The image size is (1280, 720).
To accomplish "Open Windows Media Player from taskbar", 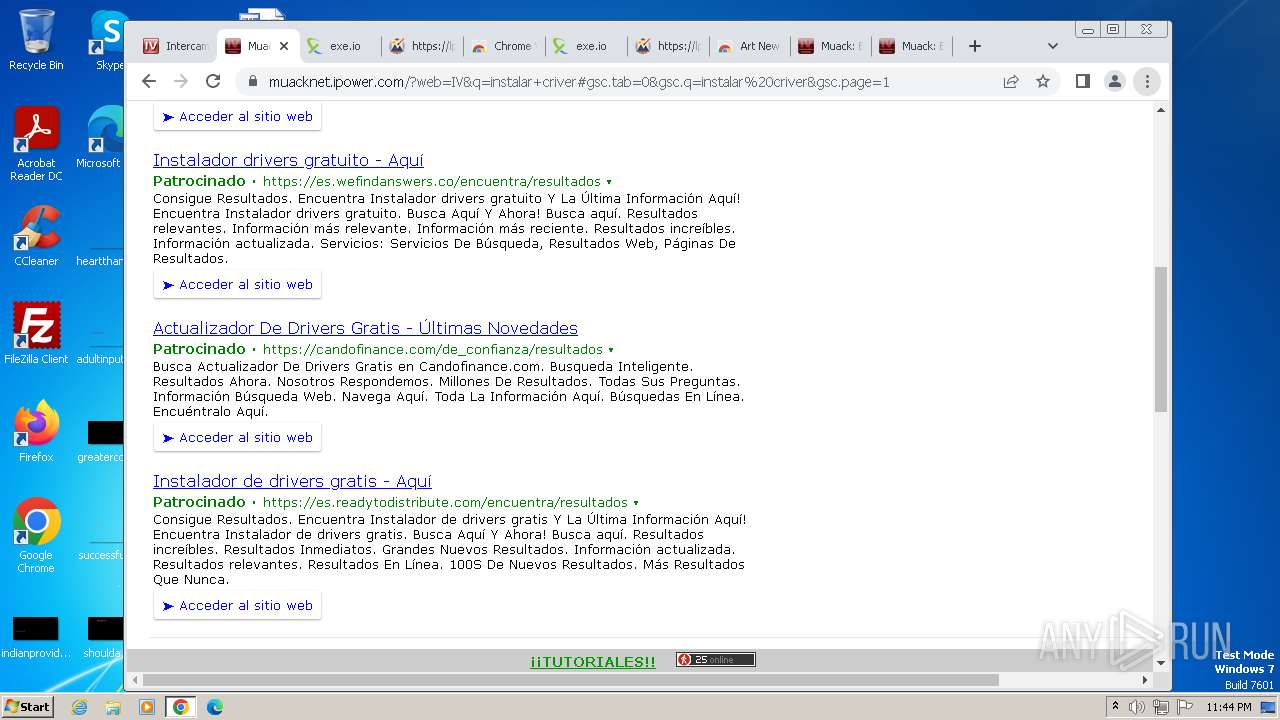I will [147, 707].
